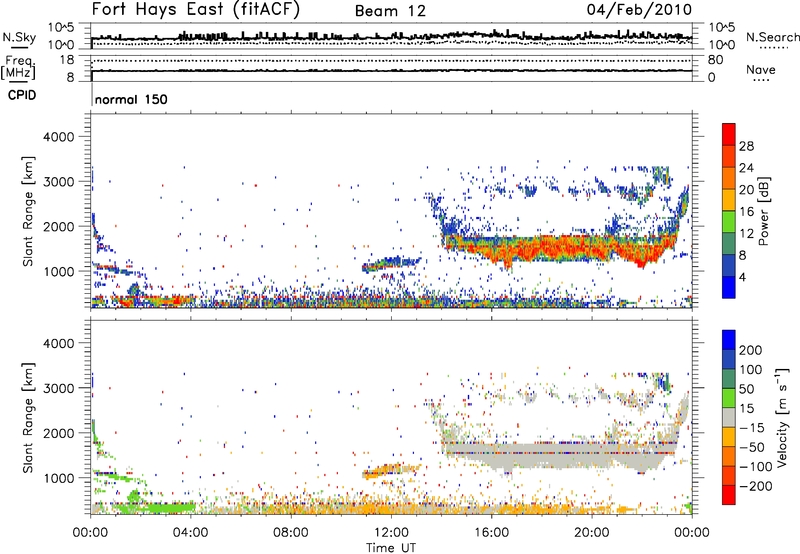
Task: Click the 'N.Search' legend label
Action: [x=772, y=37]
